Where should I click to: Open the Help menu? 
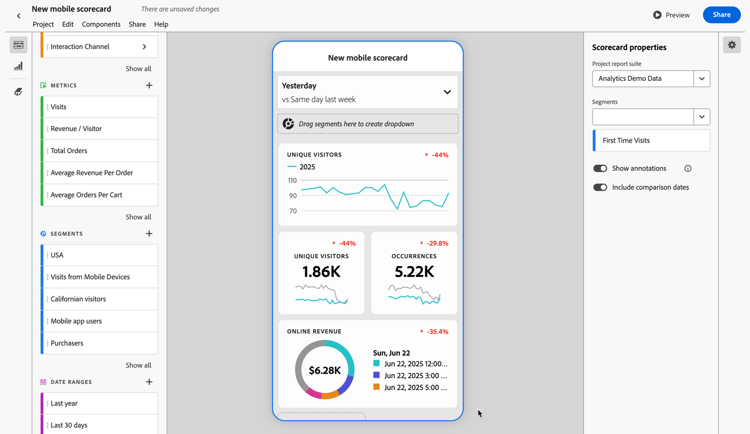pos(161,24)
